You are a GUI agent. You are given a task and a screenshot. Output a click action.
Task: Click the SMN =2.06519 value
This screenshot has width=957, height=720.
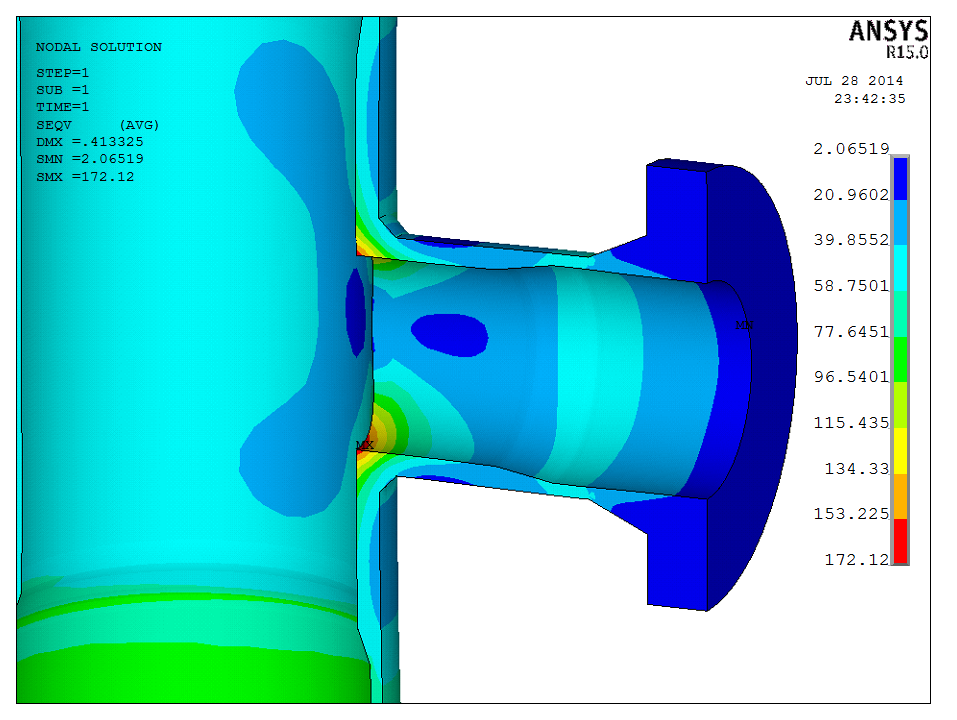[x=90, y=159]
